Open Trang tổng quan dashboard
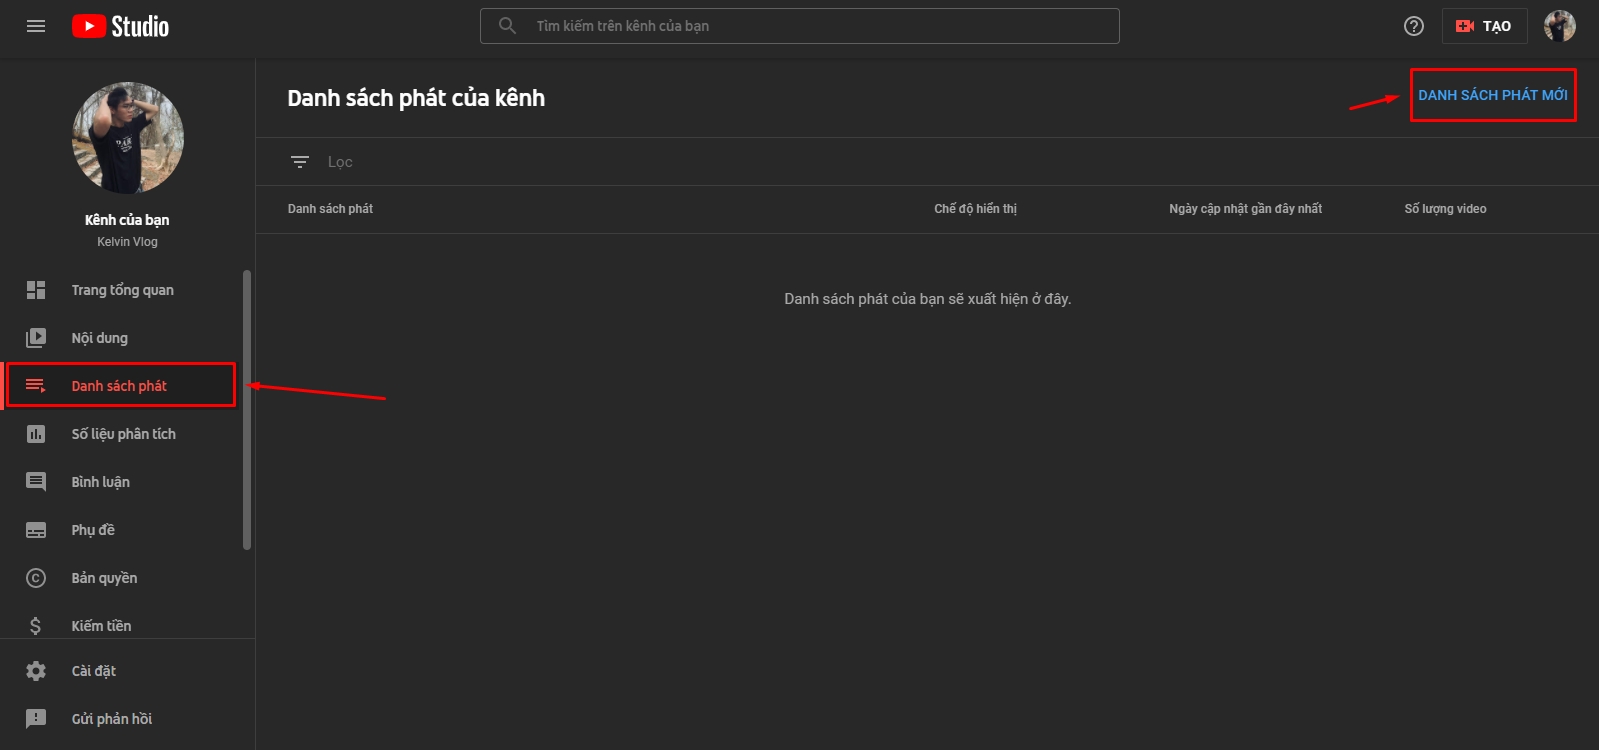This screenshot has height=750, width=1599. [122, 290]
